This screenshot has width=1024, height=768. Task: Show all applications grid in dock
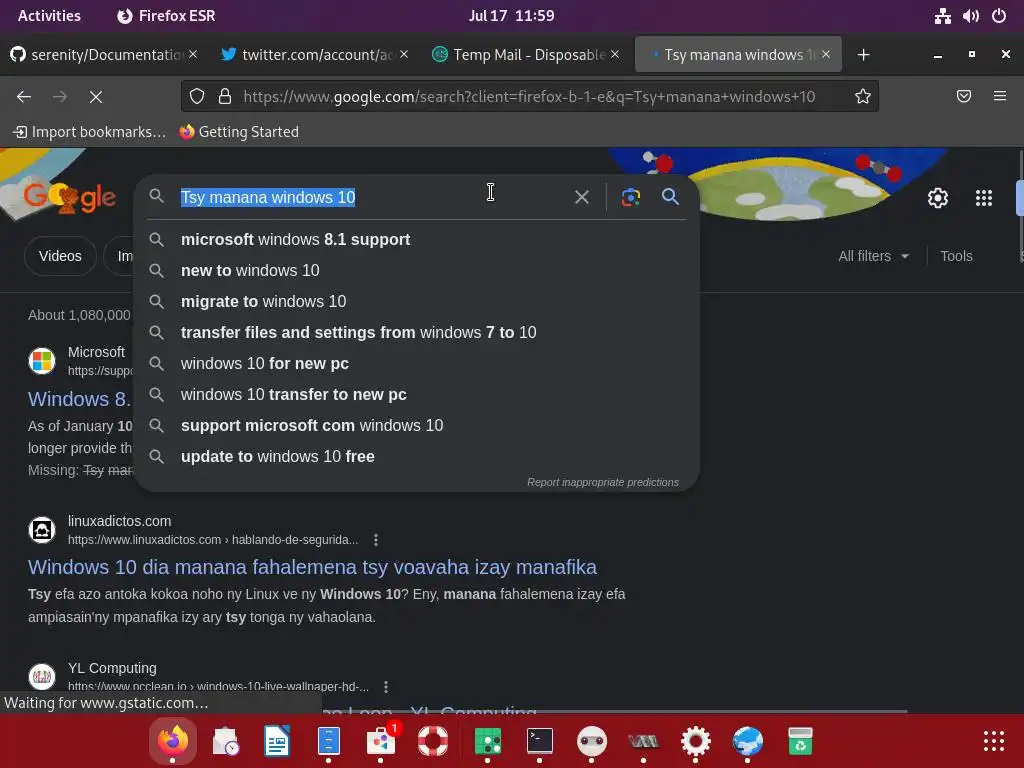pos(993,741)
